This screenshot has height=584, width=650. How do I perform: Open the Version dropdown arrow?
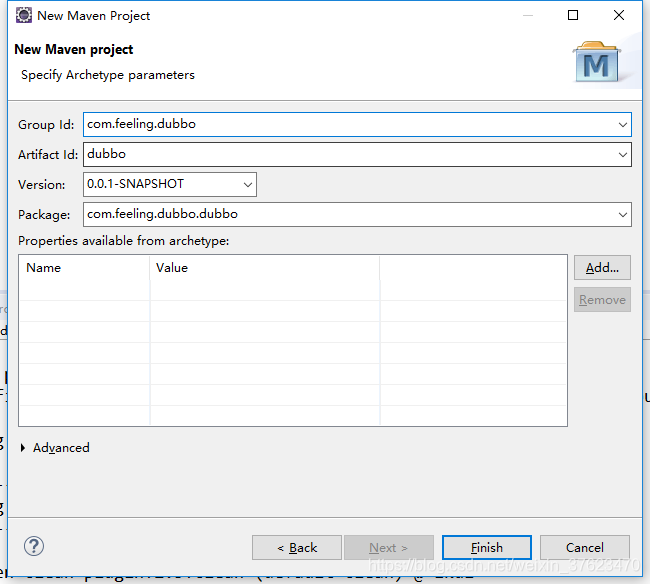point(247,184)
